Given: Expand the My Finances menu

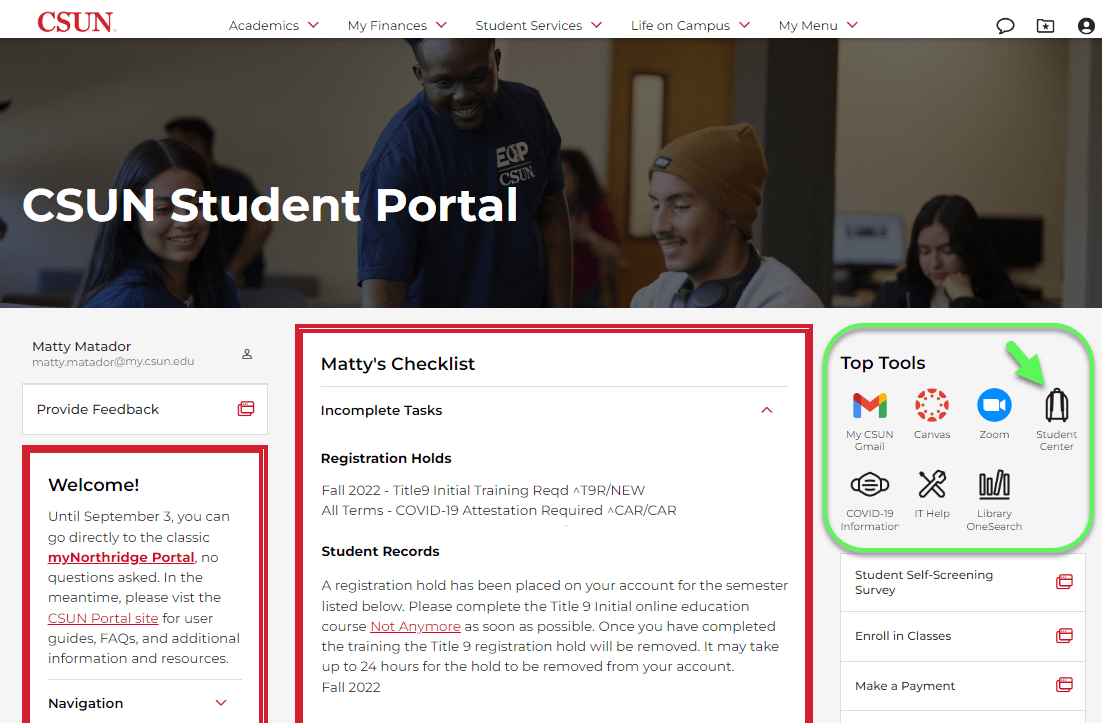Looking at the screenshot, I should coord(397,25).
